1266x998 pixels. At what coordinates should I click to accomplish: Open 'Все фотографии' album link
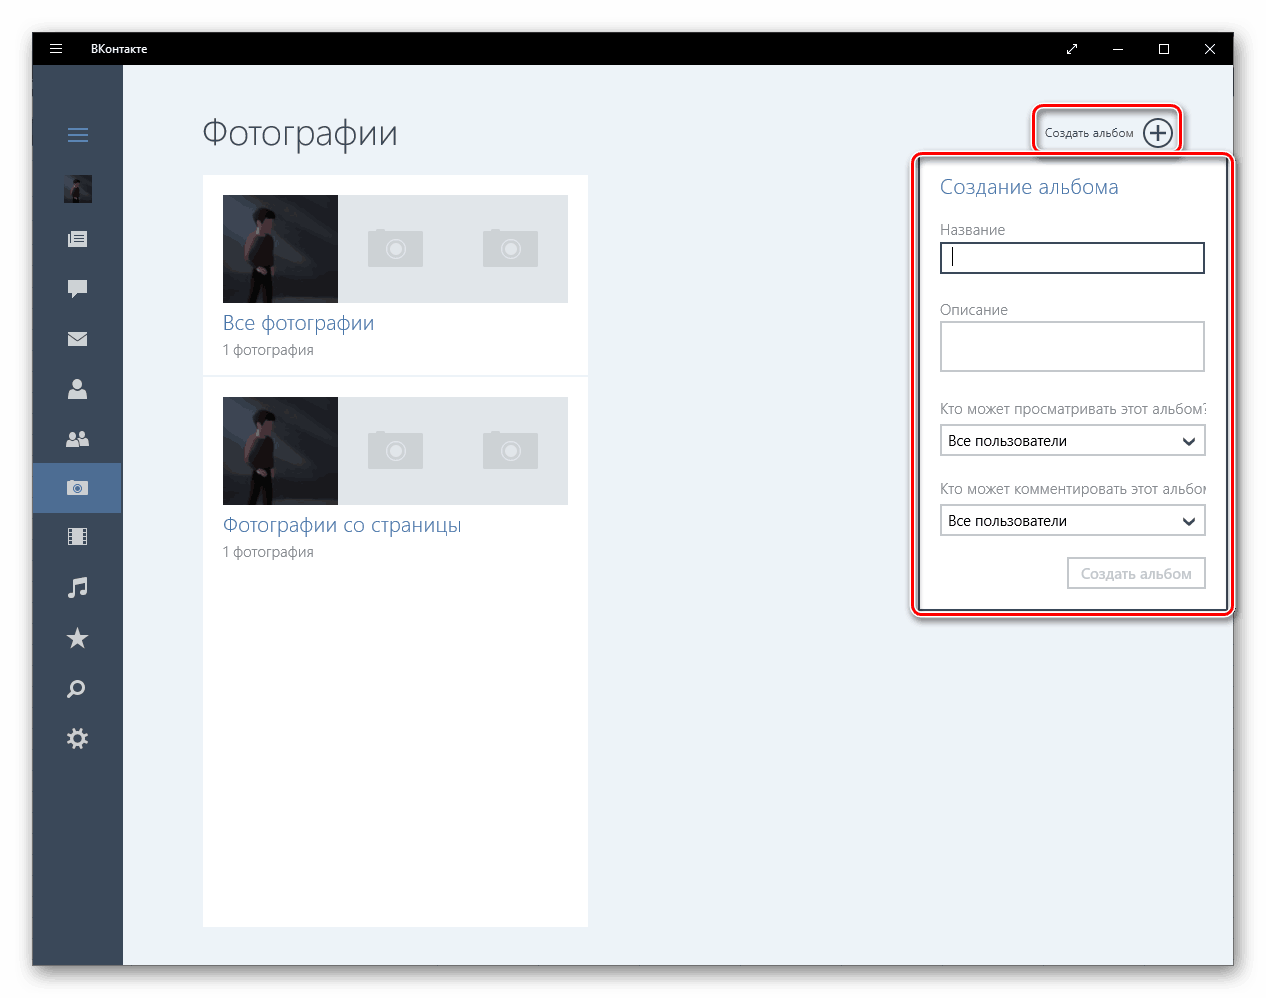pos(299,323)
